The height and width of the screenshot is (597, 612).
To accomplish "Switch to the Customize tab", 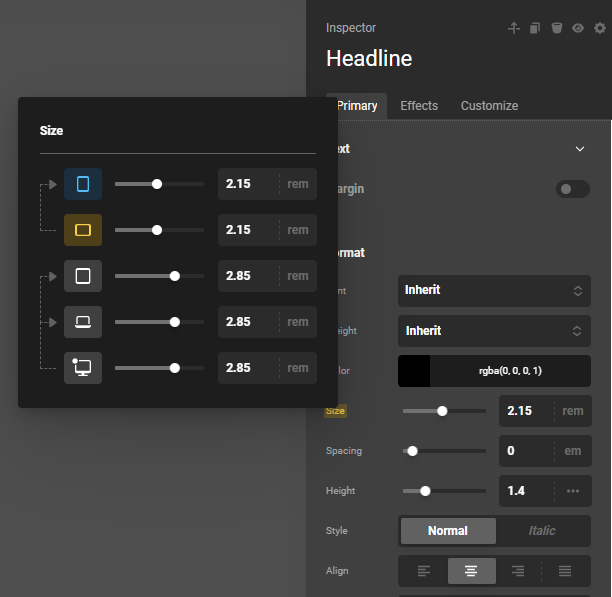I will pos(489,106).
